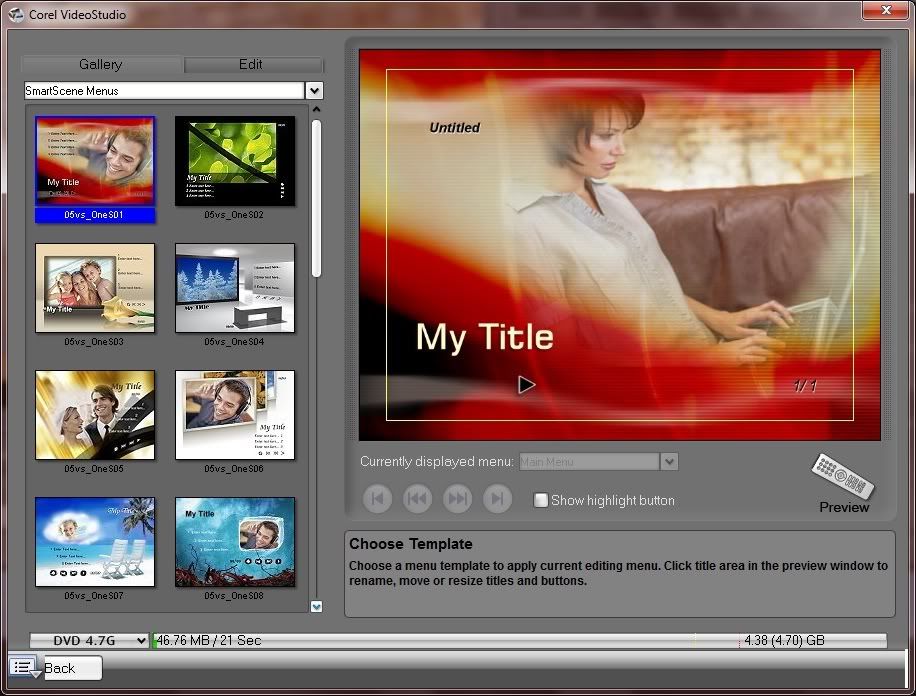Click the Corel VideoStudio title bar icon

[15, 15]
